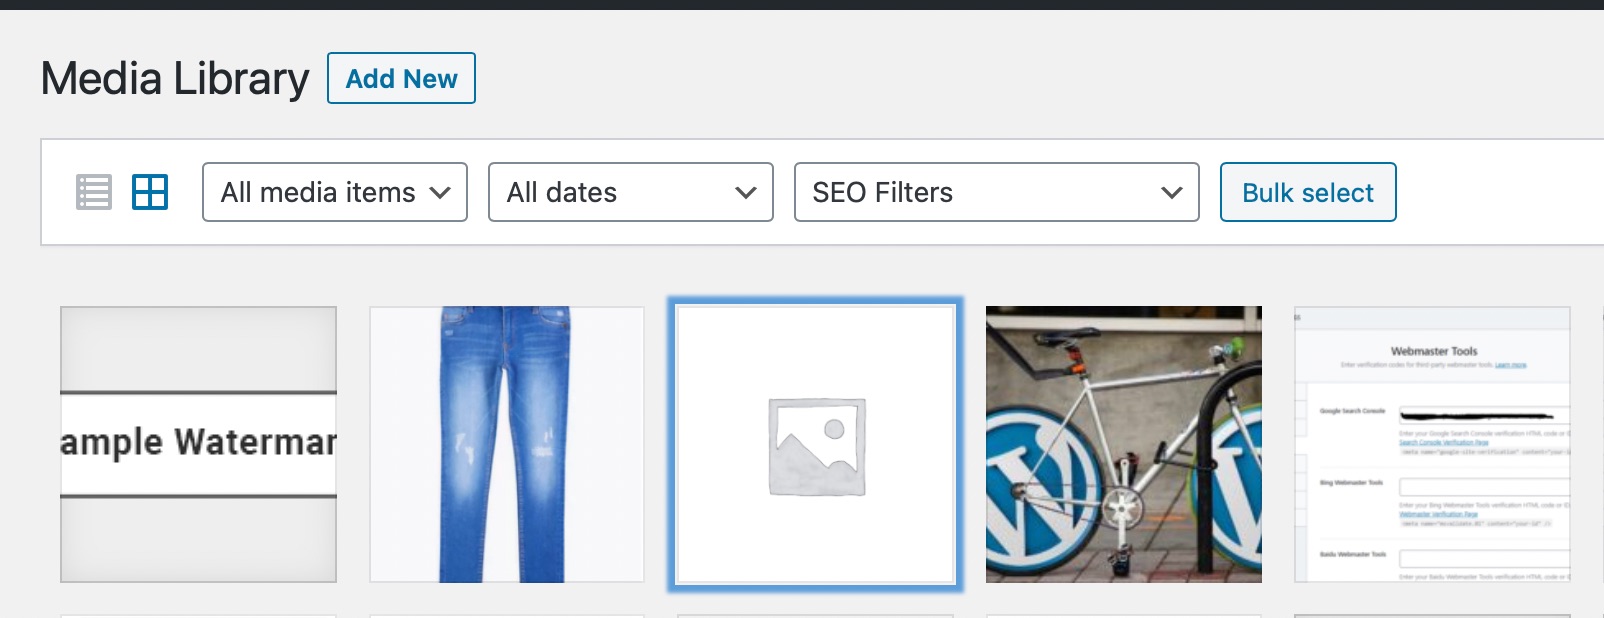Select the Sample Watermark image thumbnail

[x=198, y=444]
